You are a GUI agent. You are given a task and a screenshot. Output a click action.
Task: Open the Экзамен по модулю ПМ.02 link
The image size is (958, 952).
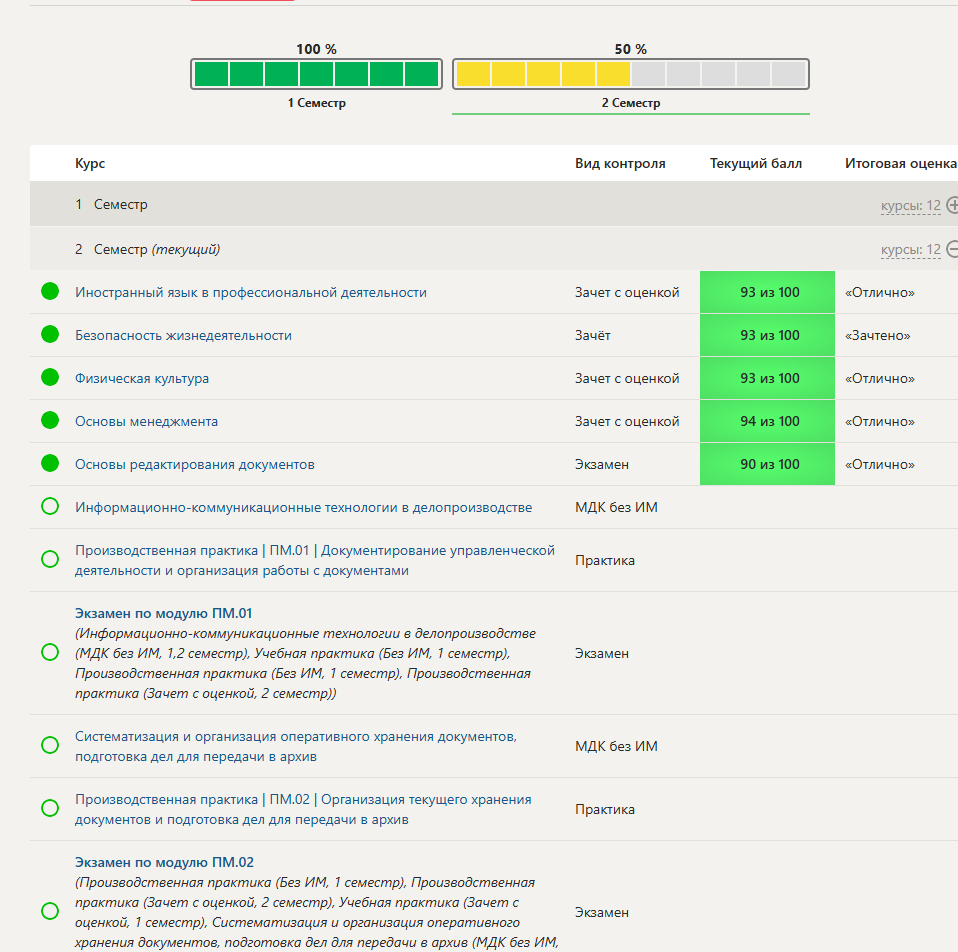coord(164,862)
